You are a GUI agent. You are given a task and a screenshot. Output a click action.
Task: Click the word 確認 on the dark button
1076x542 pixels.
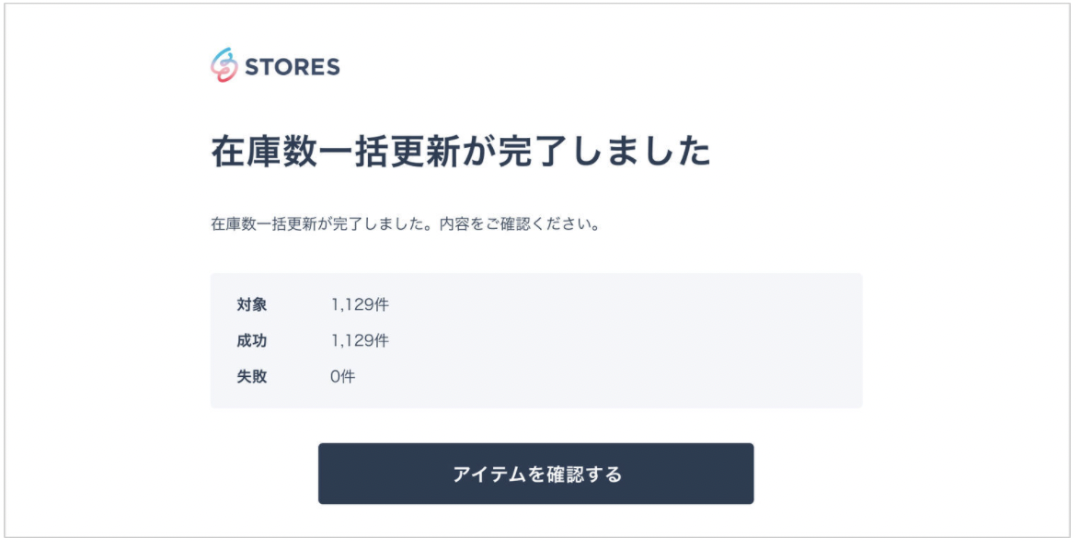coord(563,474)
